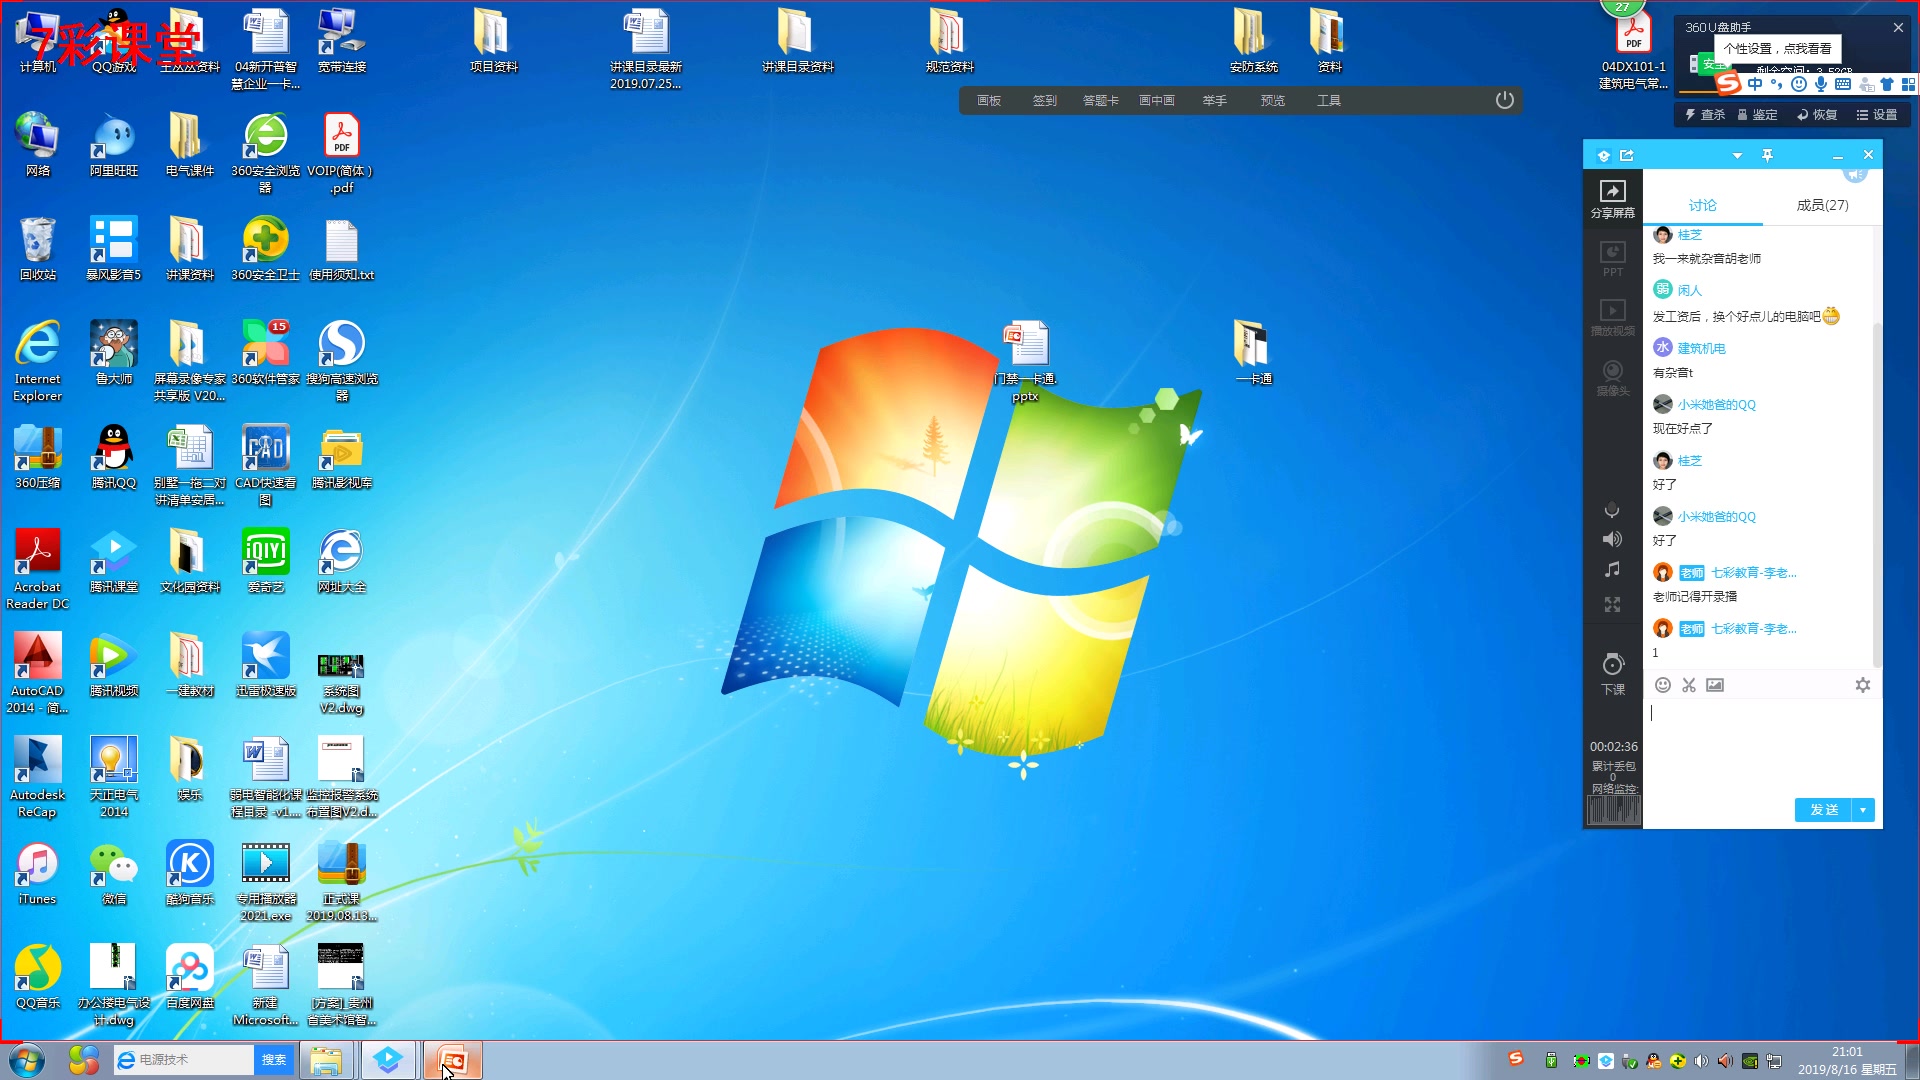Image resolution: width=1920 pixels, height=1080 pixels.
Task: Click 恢复 restore in 360 U盘助手
Action: tap(1817, 115)
